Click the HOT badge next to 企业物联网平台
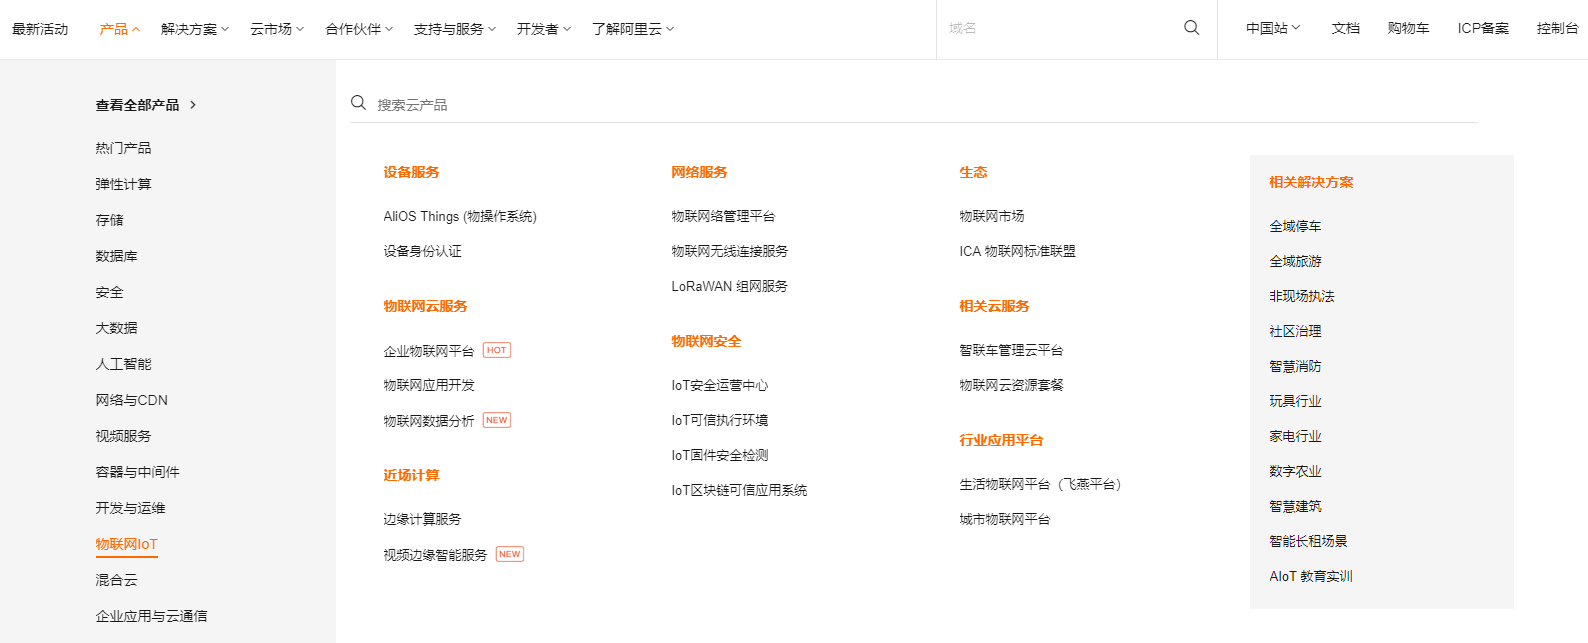The height and width of the screenshot is (643, 1588). (497, 350)
